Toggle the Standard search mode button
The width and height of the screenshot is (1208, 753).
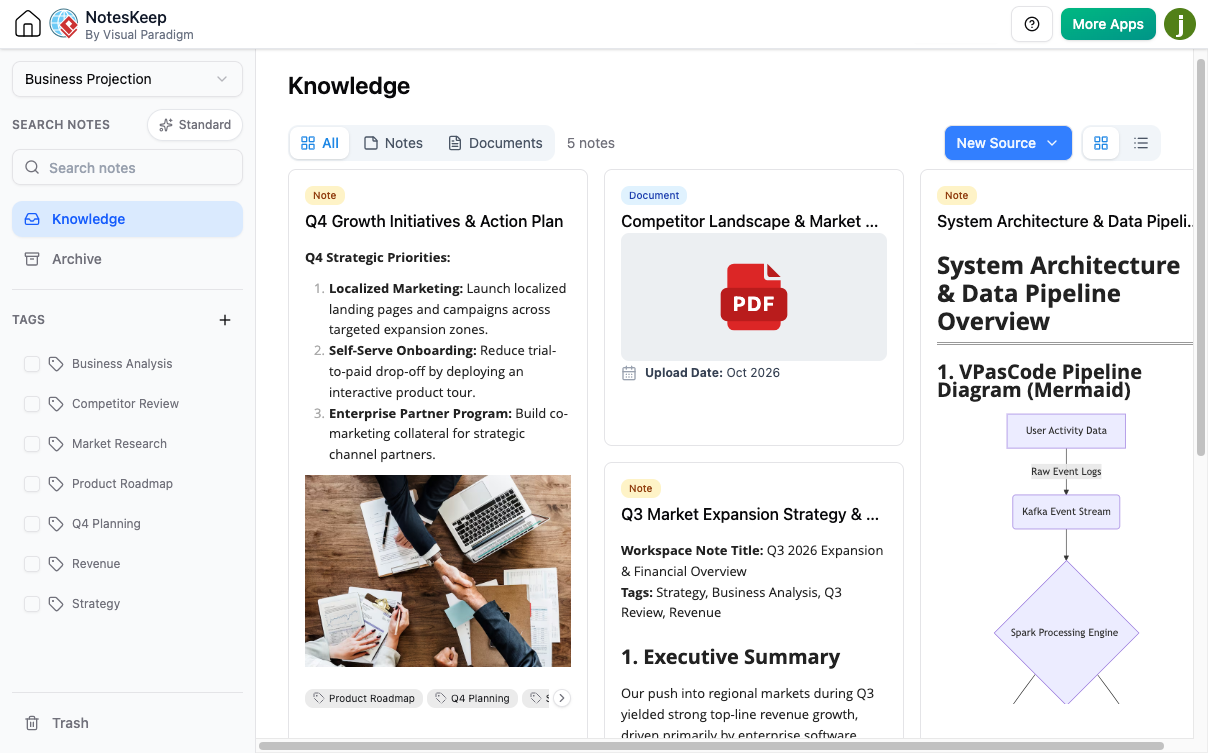click(195, 125)
